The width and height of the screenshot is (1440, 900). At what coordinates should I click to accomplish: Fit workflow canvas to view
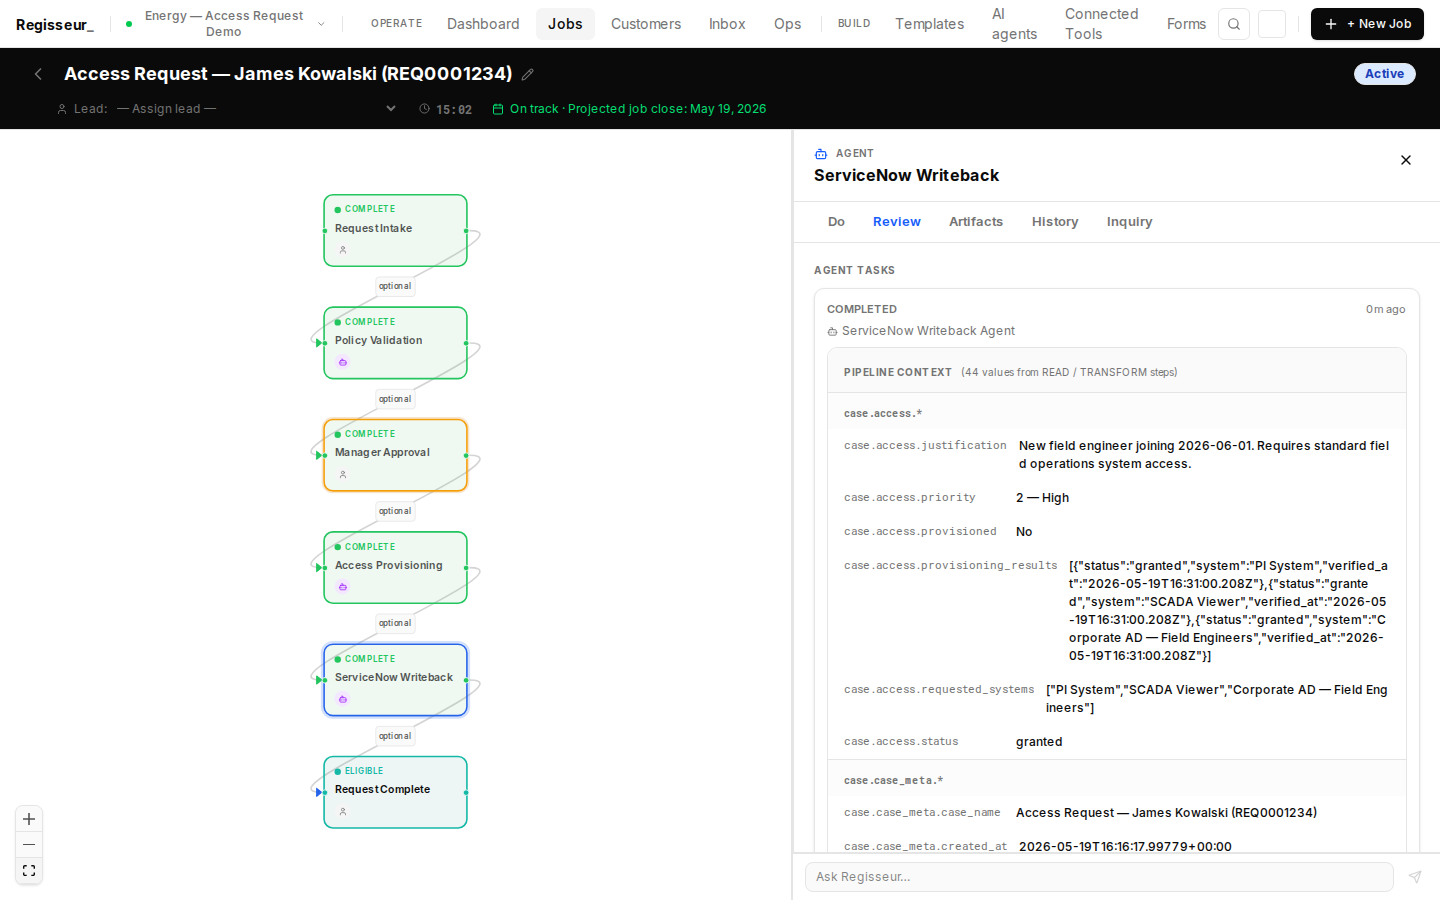(x=29, y=871)
